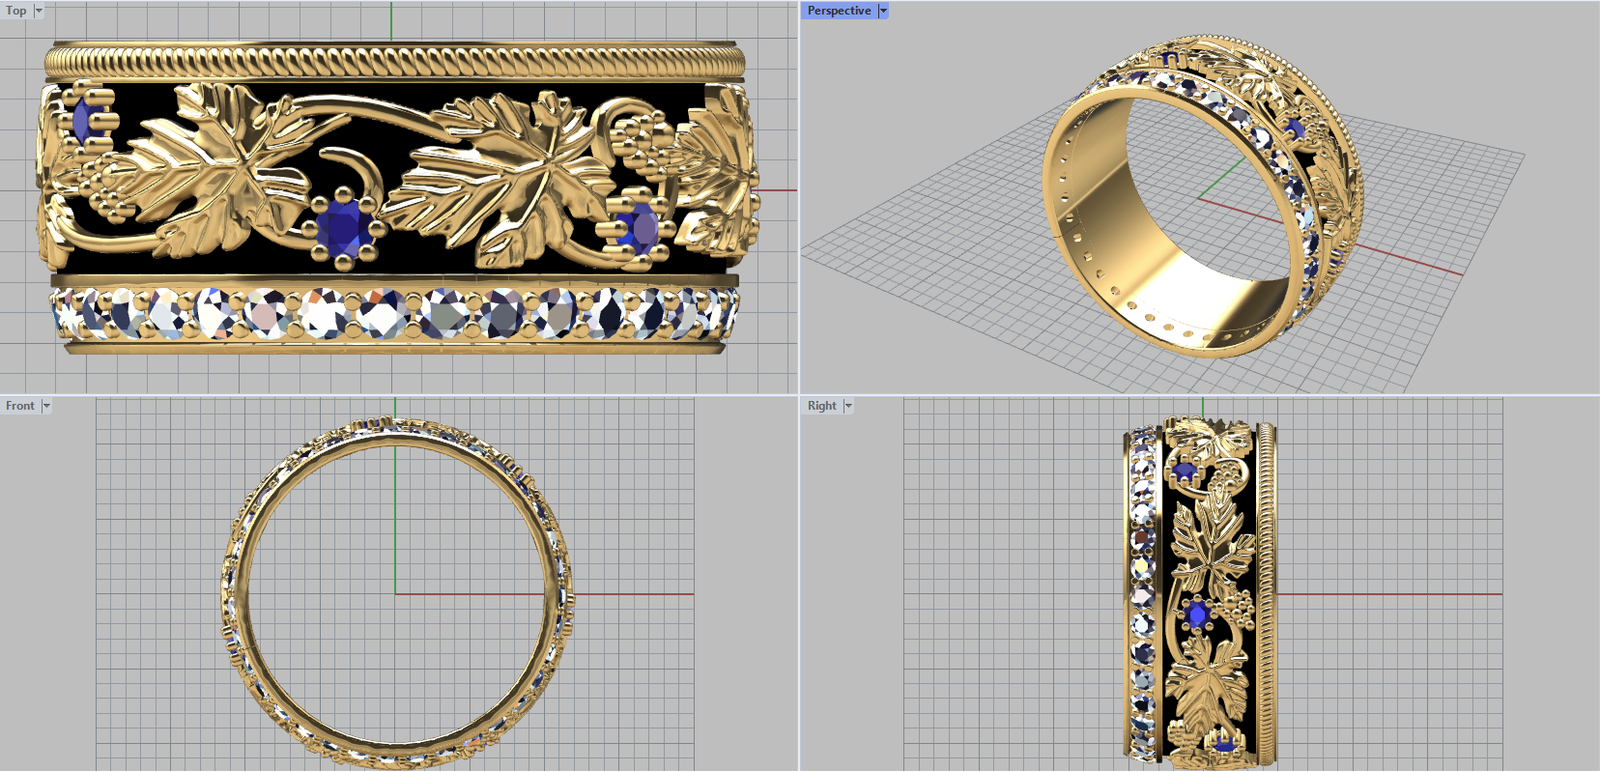Pick the grape cluster at right in Top view
The height and width of the screenshot is (772, 1600).
(x=642, y=140)
